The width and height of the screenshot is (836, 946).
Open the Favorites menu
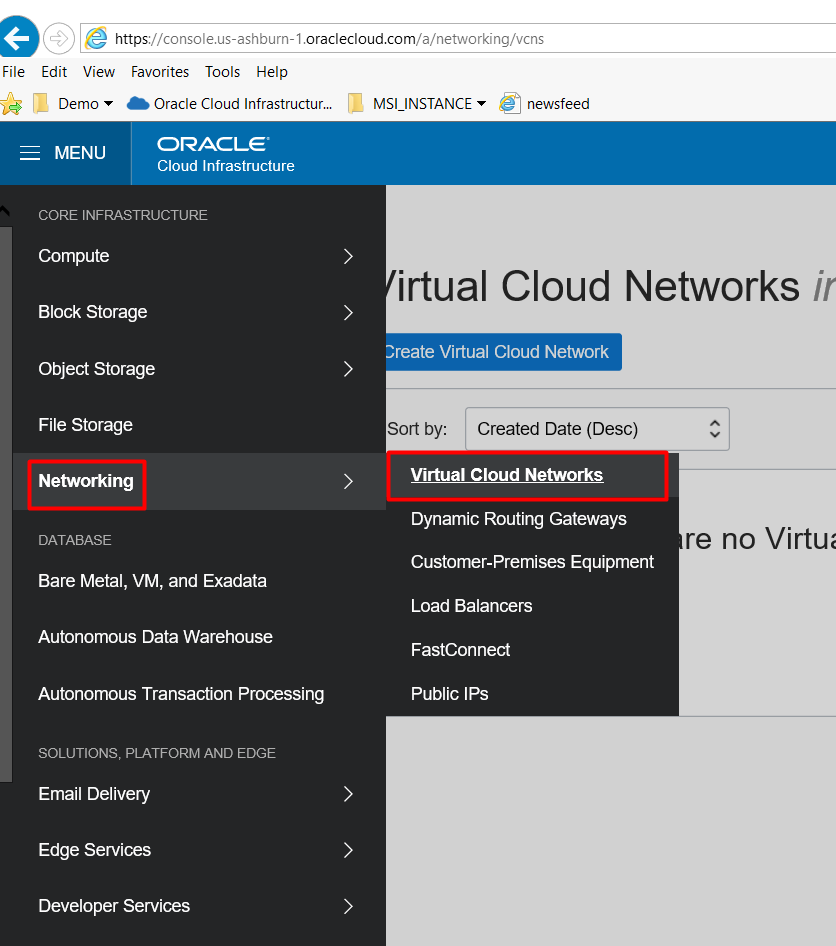160,72
